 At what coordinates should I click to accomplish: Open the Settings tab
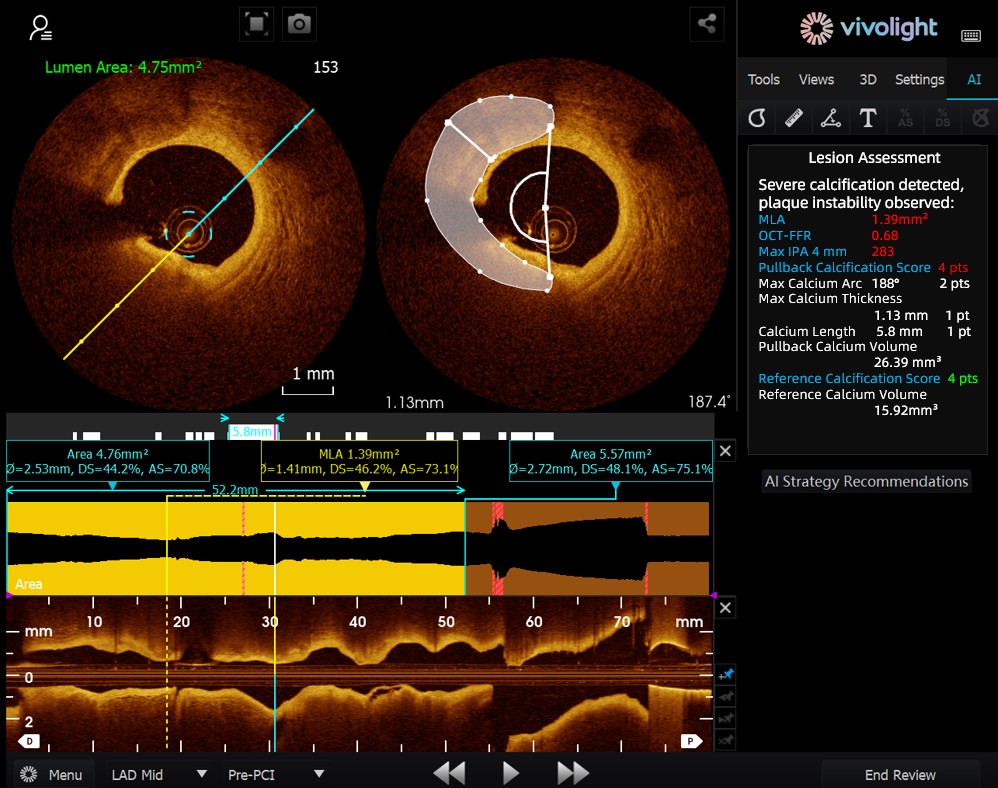click(919, 79)
